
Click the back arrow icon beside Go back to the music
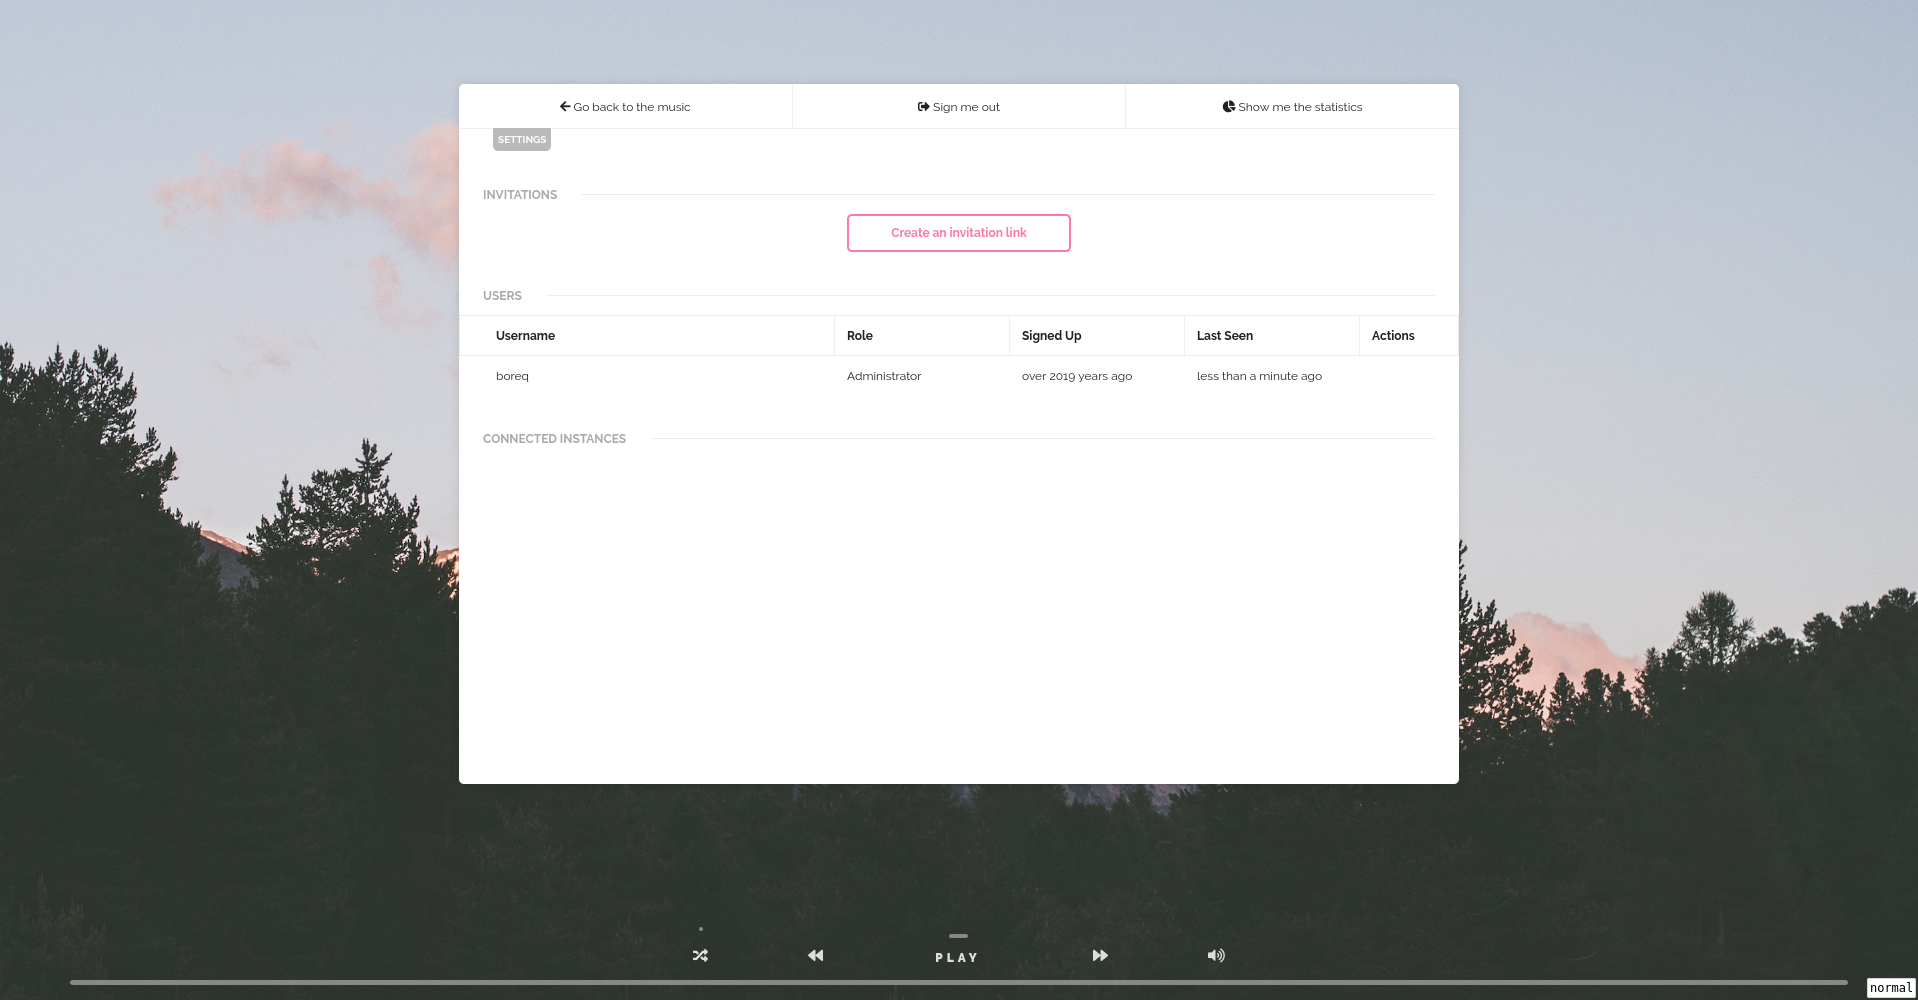click(565, 106)
